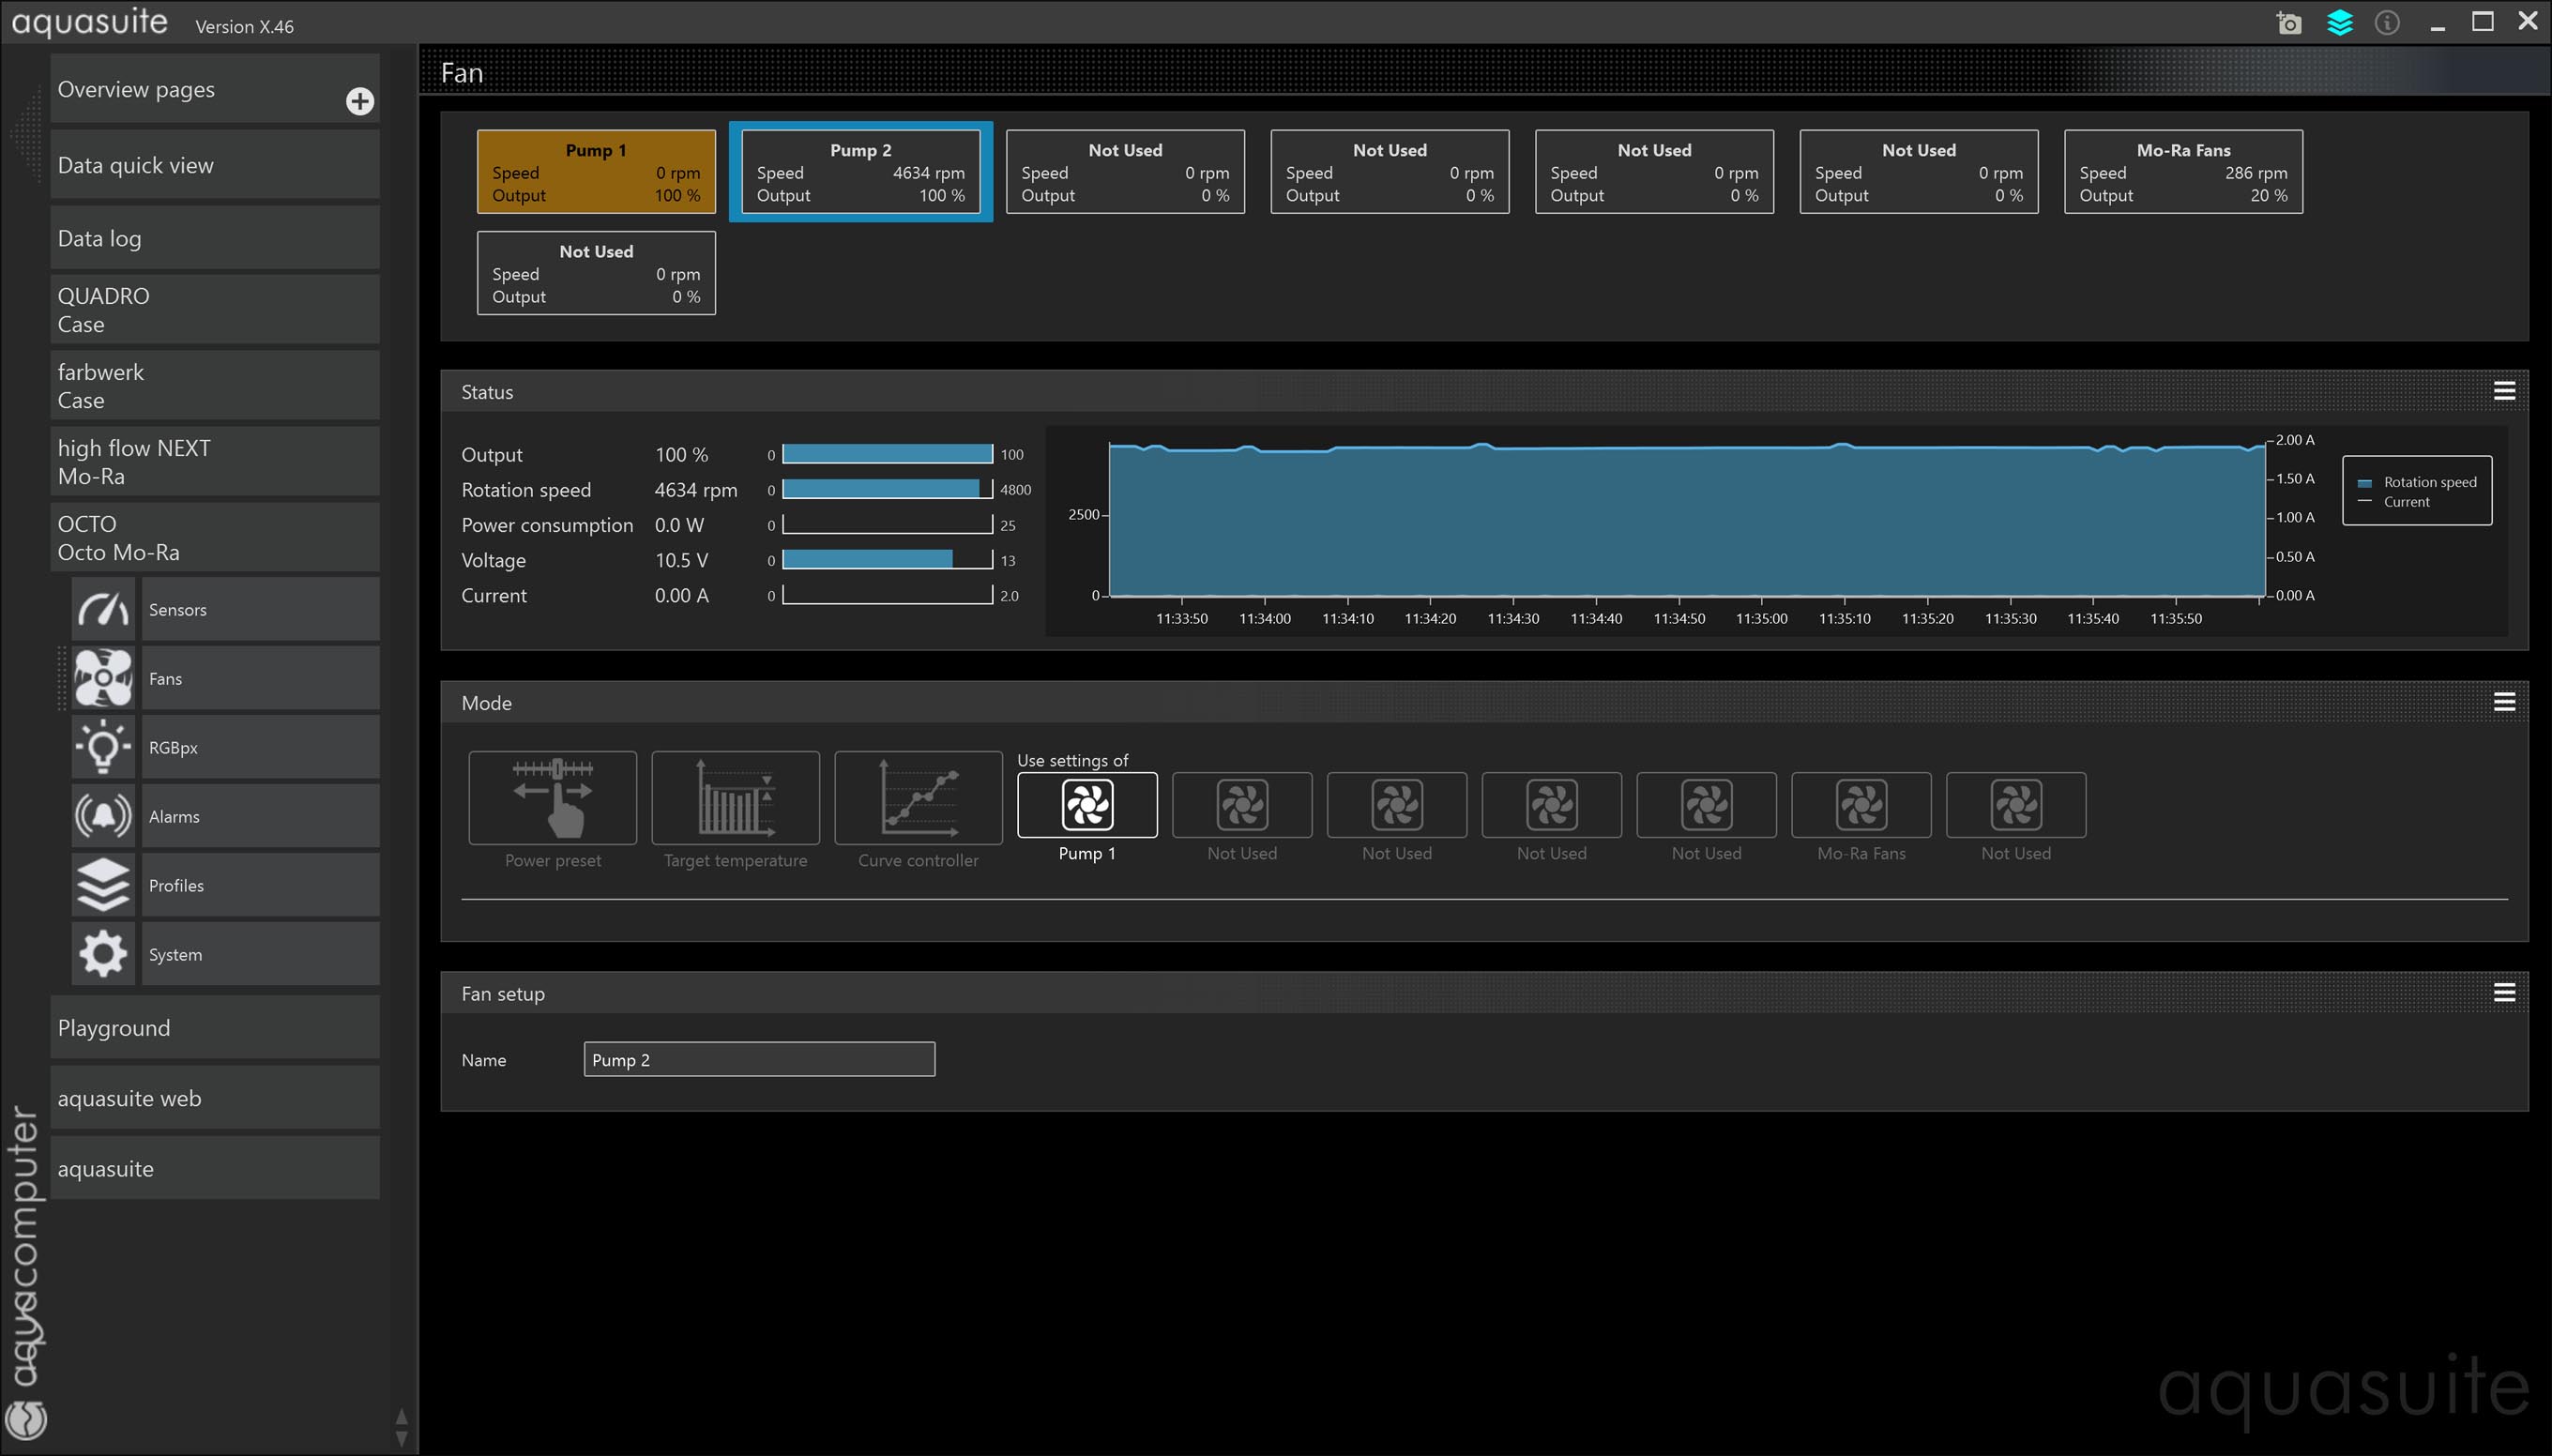Select Curve controller mode
This screenshot has width=2552, height=1456.
pyautogui.click(x=918, y=798)
